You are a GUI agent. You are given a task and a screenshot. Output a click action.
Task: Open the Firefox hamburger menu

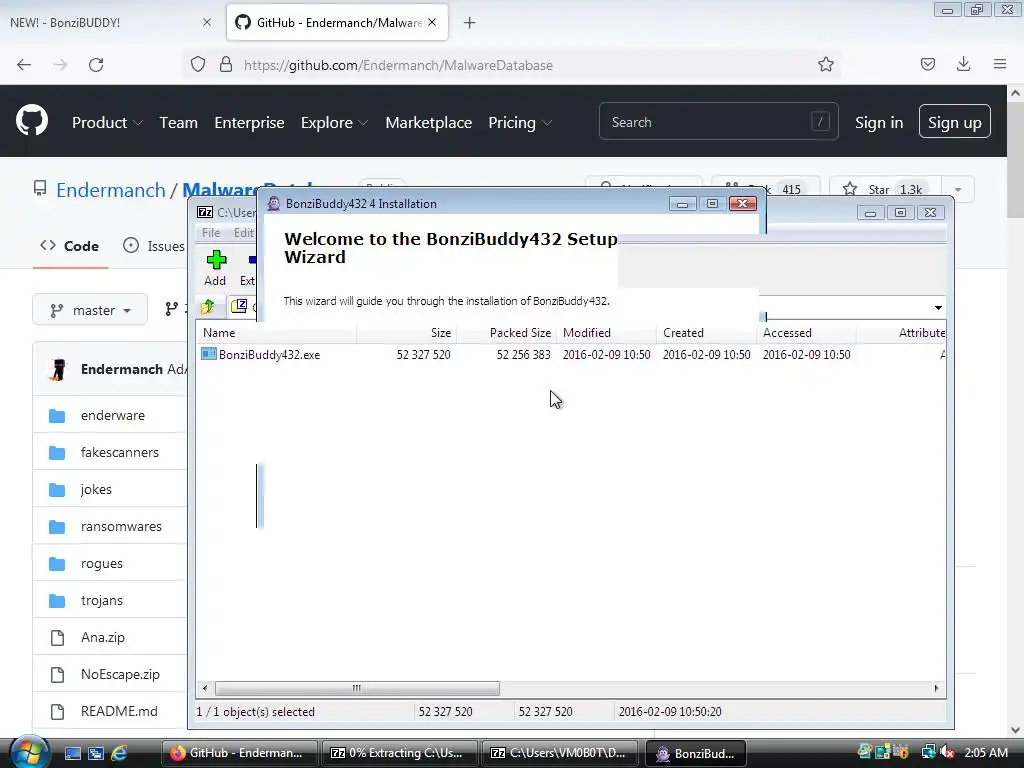[x=1000, y=64]
